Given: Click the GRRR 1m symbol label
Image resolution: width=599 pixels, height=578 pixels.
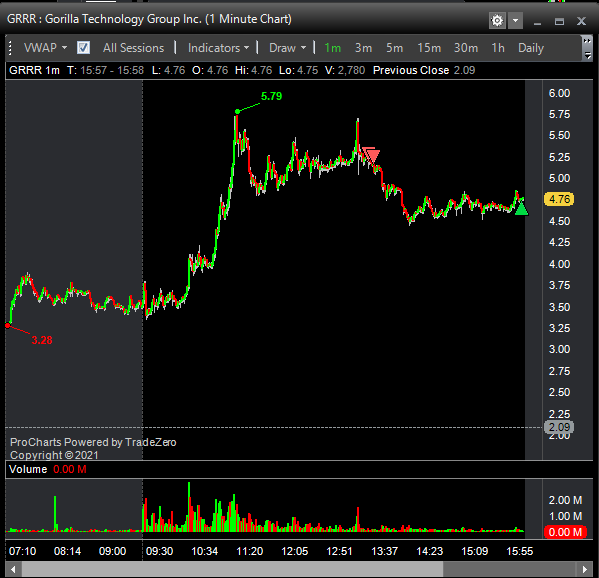Looking at the screenshot, I should point(34,70).
